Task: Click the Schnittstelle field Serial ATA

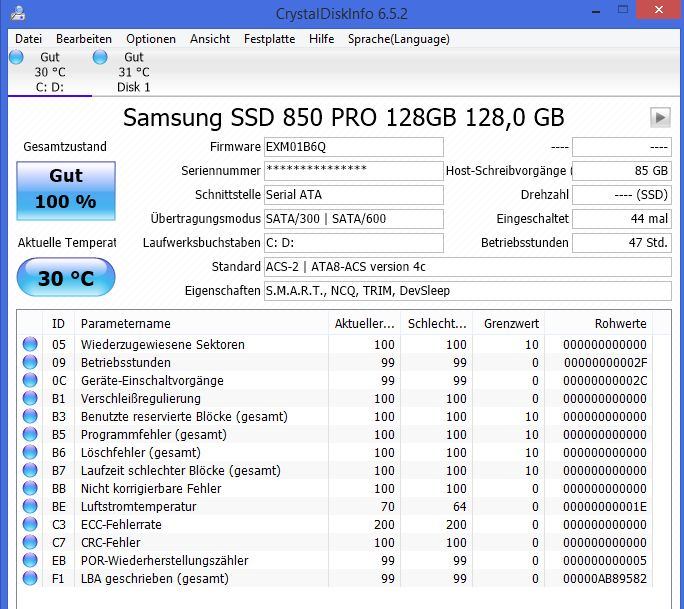Action: point(354,195)
